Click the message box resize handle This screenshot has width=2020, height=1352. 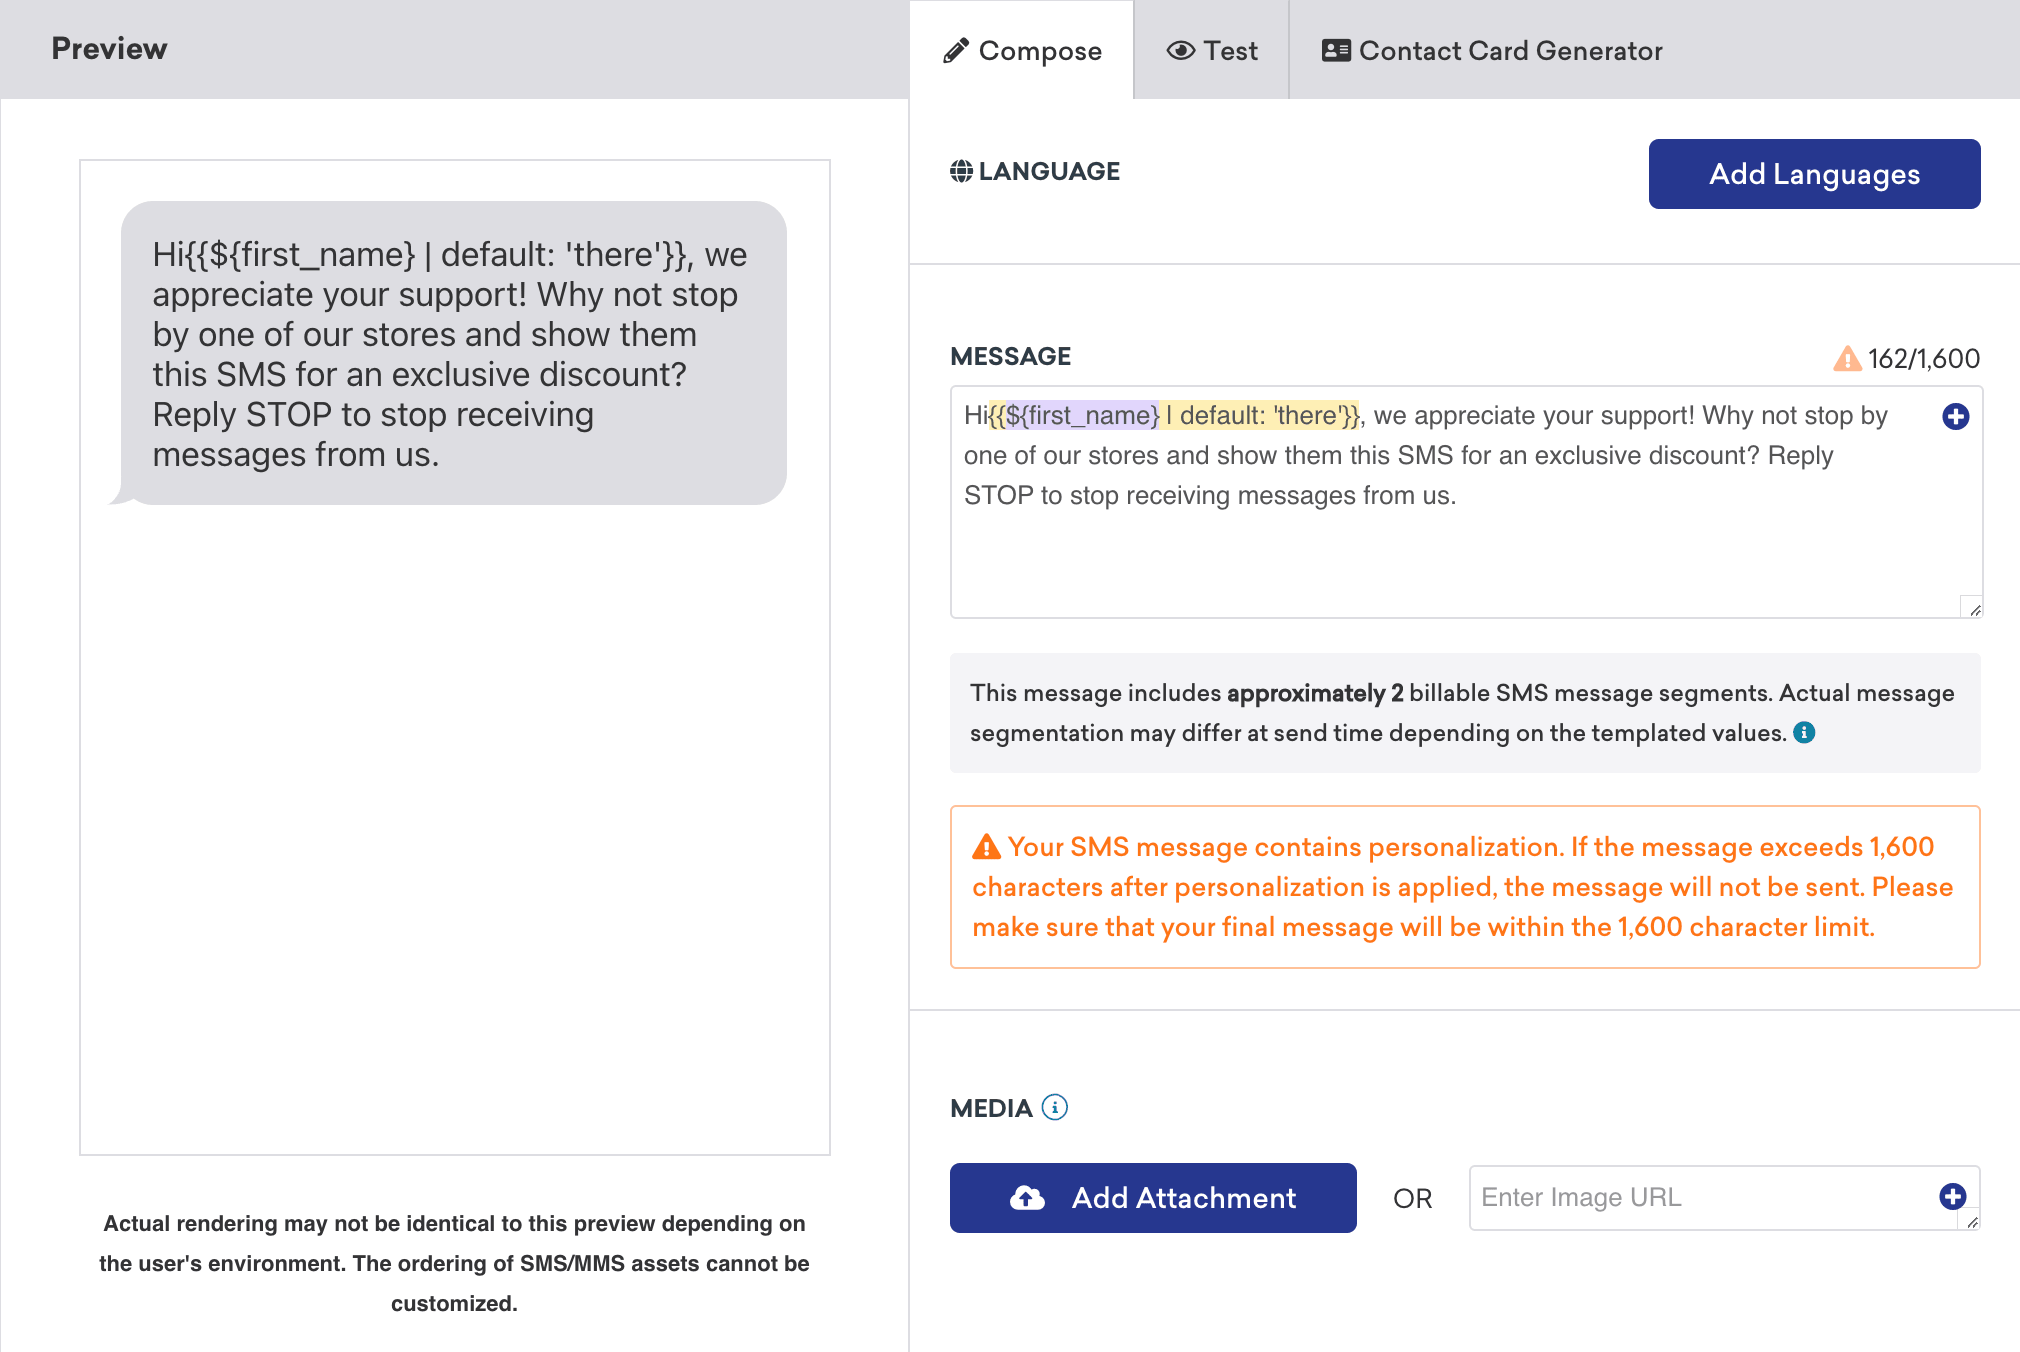[1974, 609]
